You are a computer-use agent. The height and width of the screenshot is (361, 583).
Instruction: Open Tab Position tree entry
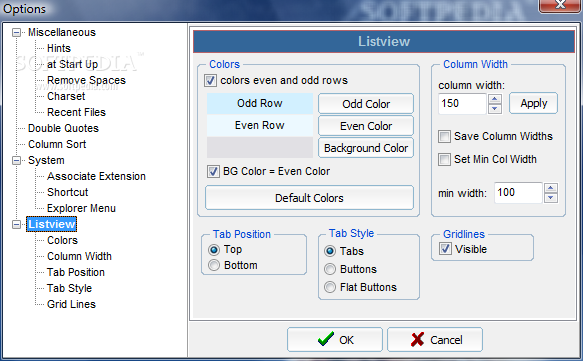coord(75,272)
